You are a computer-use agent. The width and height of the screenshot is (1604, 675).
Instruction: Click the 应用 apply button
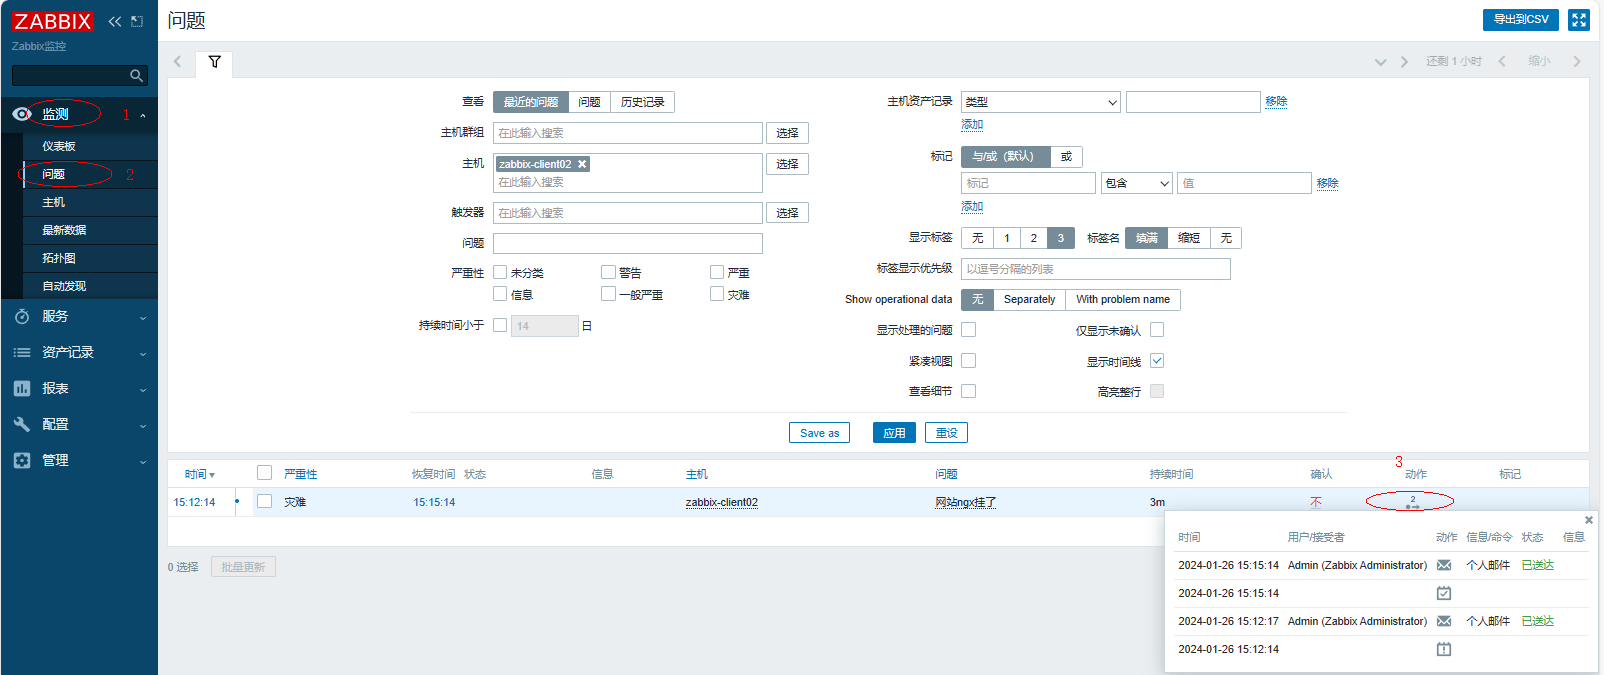(894, 433)
